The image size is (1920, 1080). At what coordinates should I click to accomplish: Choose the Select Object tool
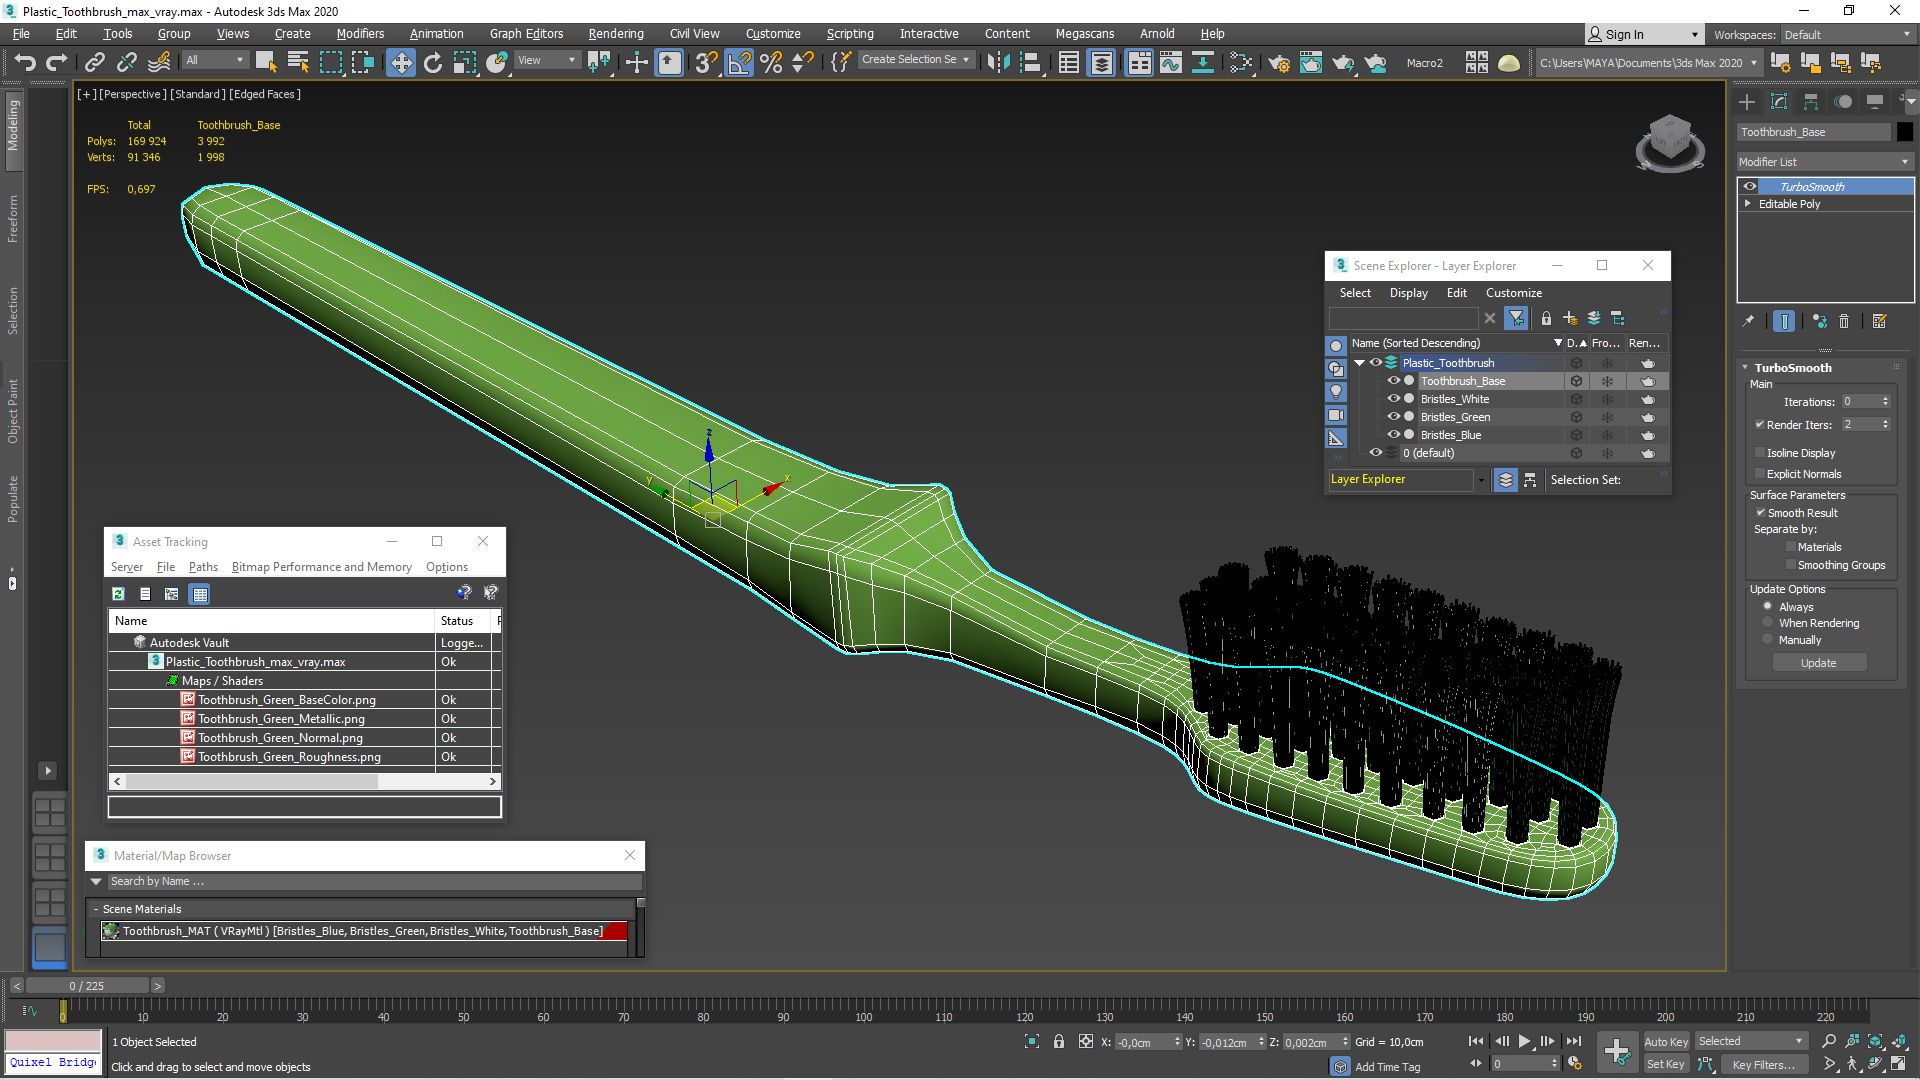266,63
